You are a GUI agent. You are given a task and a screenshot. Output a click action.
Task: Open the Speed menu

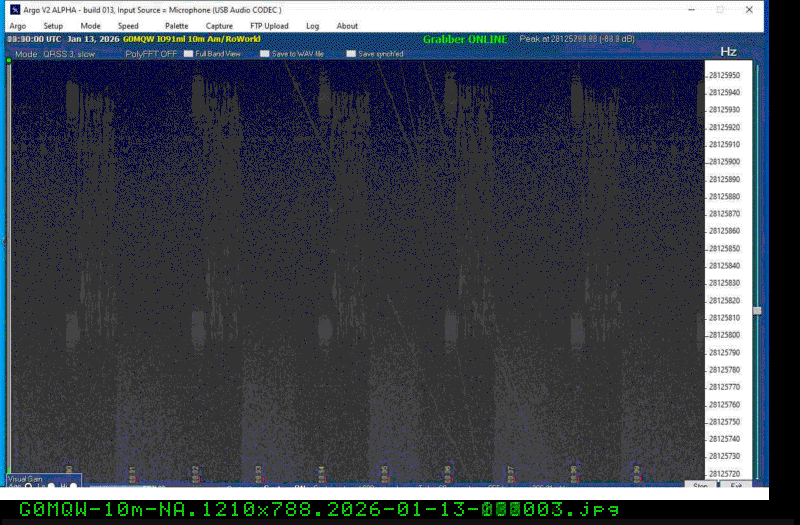point(128,26)
